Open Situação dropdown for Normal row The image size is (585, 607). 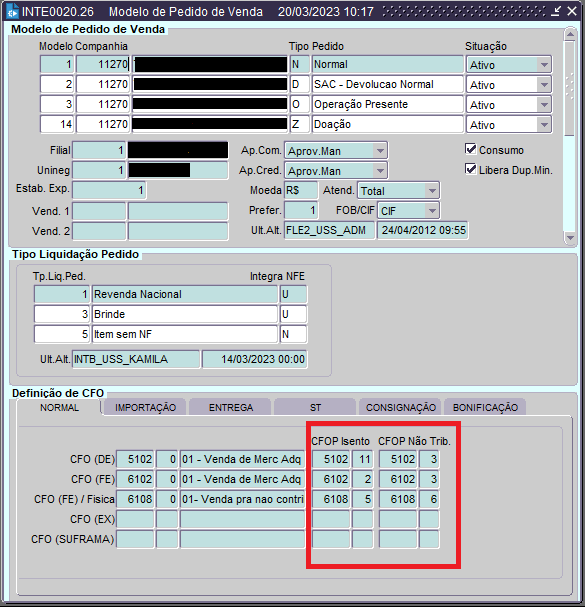coord(544,65)
